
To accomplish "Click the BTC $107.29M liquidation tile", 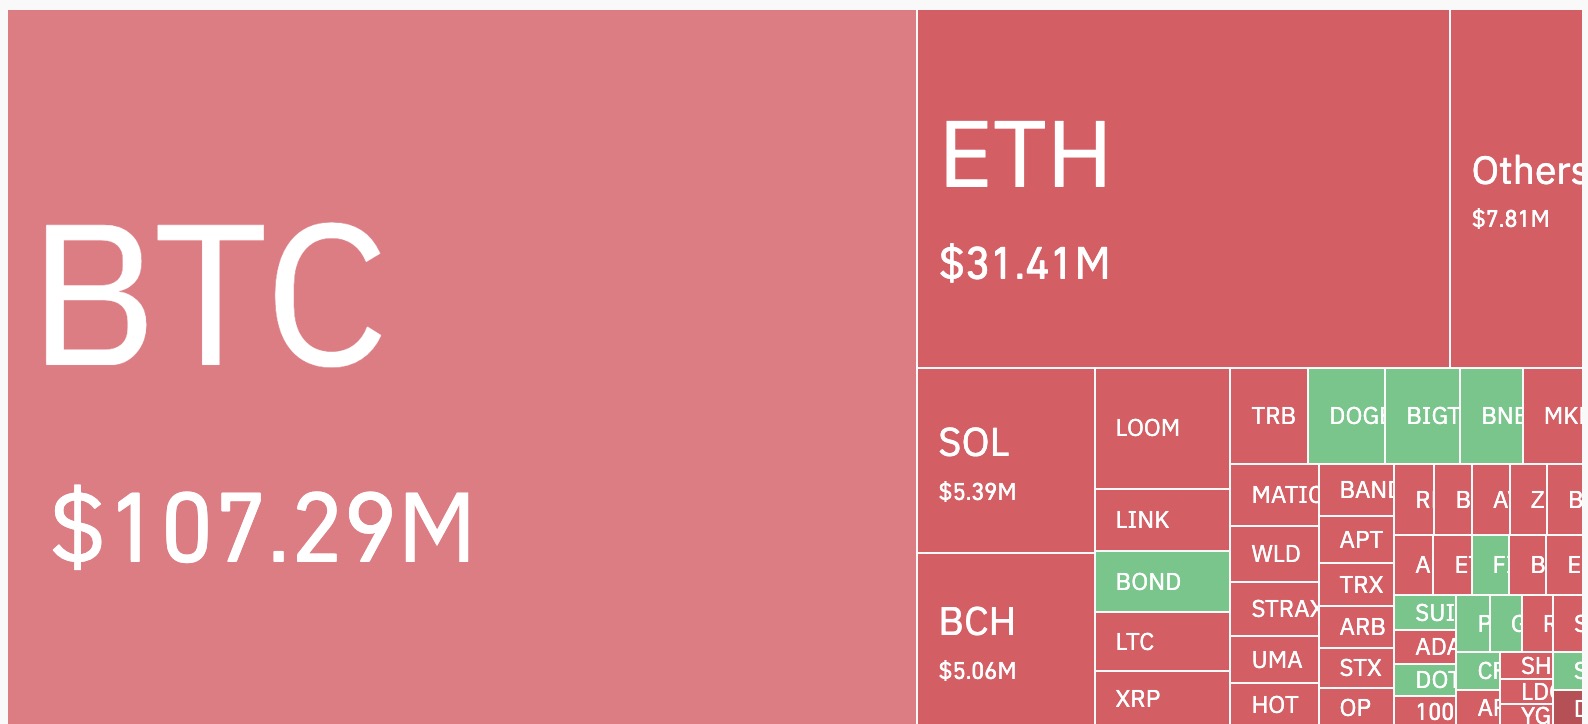I will 462,367.
